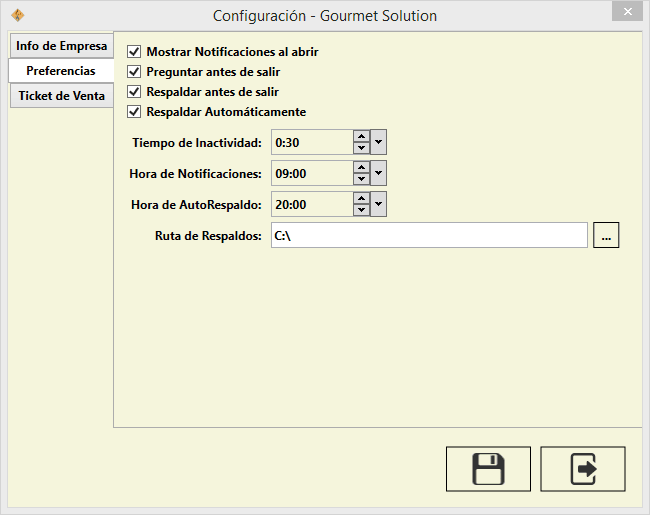The height and width of the screenshot is (515, 650).
Task: Click the exit door icon button
Action: [582, 469]
